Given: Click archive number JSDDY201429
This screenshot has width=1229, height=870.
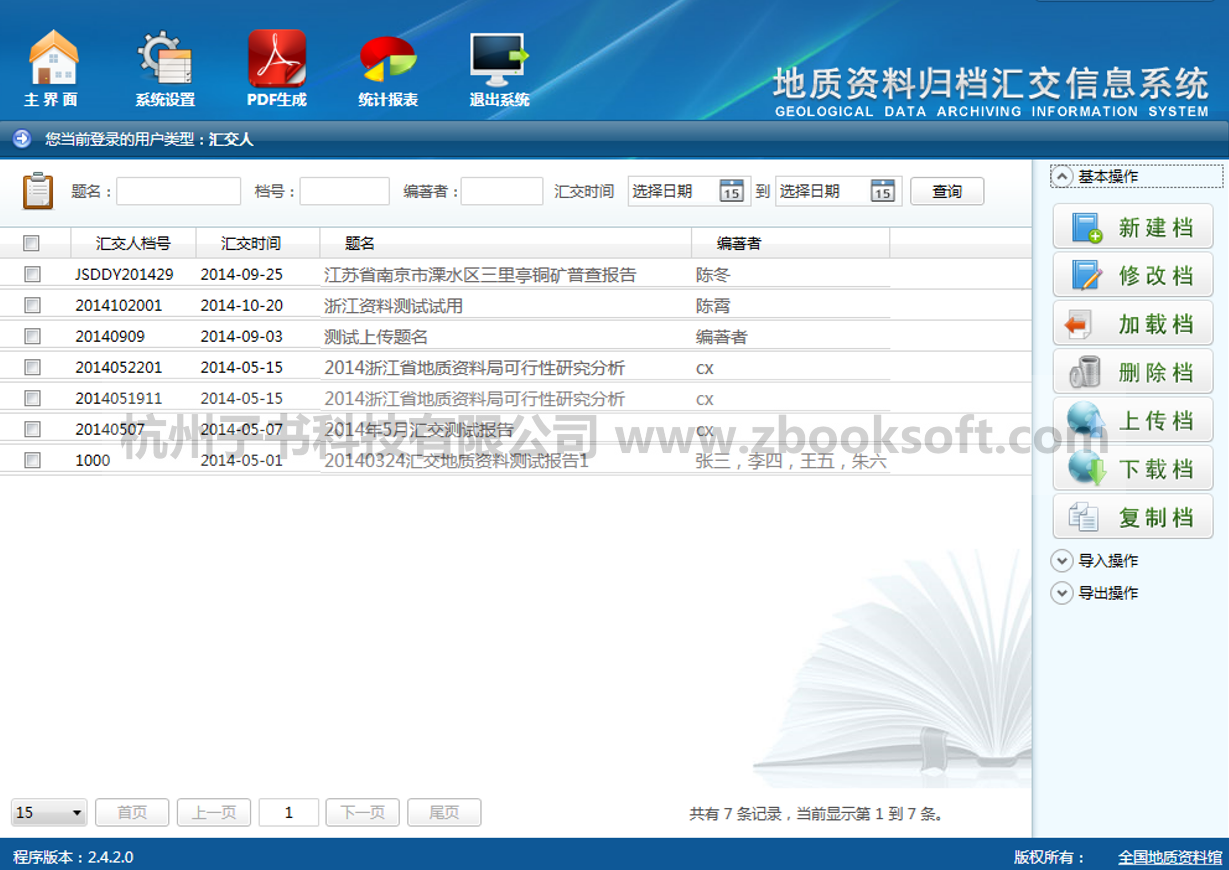Looking at the screenshot, I should click(124, 274).
